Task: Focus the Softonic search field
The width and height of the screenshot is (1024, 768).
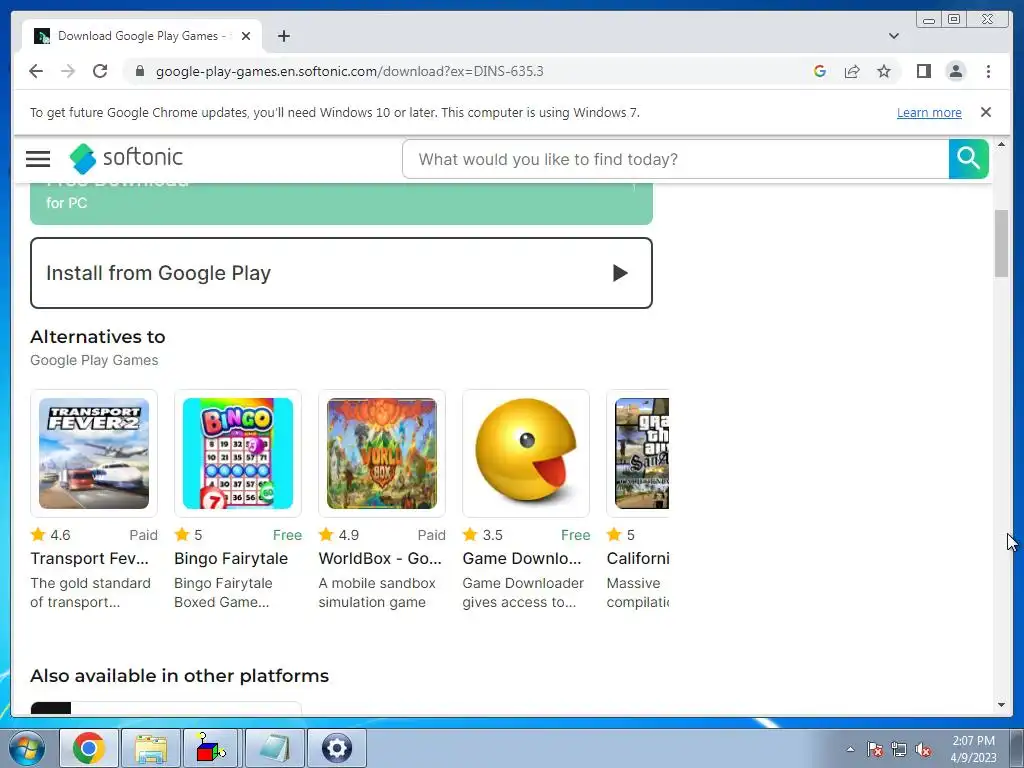Action: pyautogui.click(x=675, y=159)
